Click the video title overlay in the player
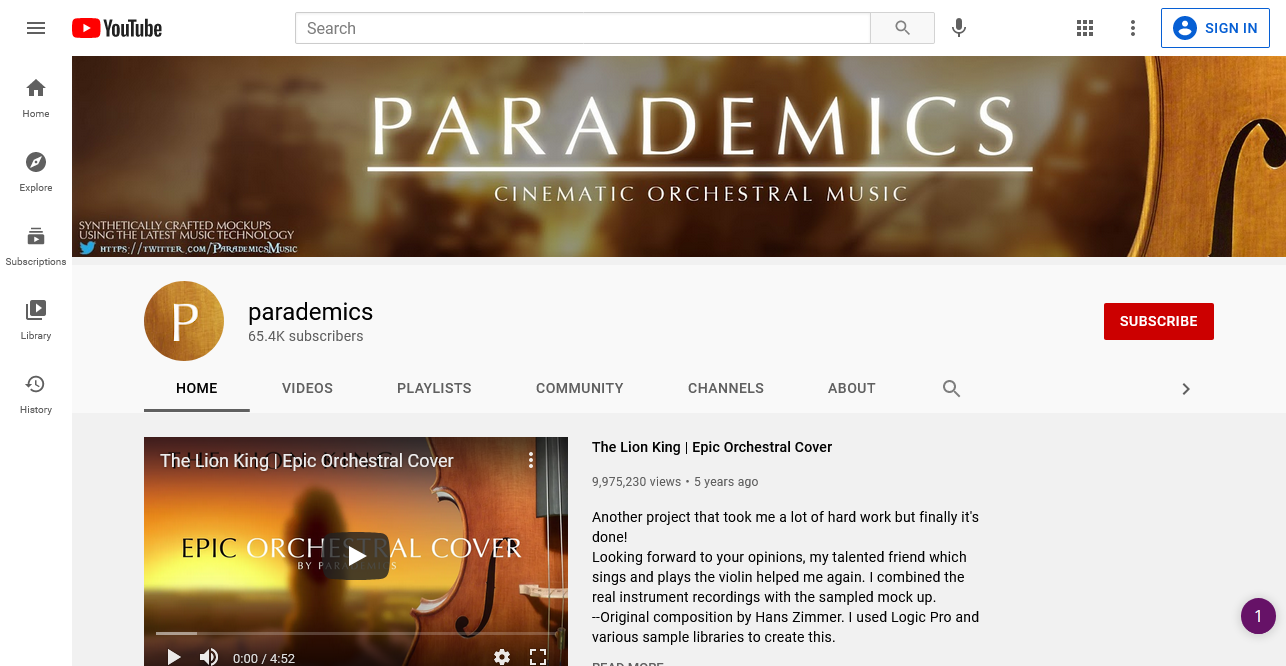This screenshot has width=1286, height=666. 307,461
